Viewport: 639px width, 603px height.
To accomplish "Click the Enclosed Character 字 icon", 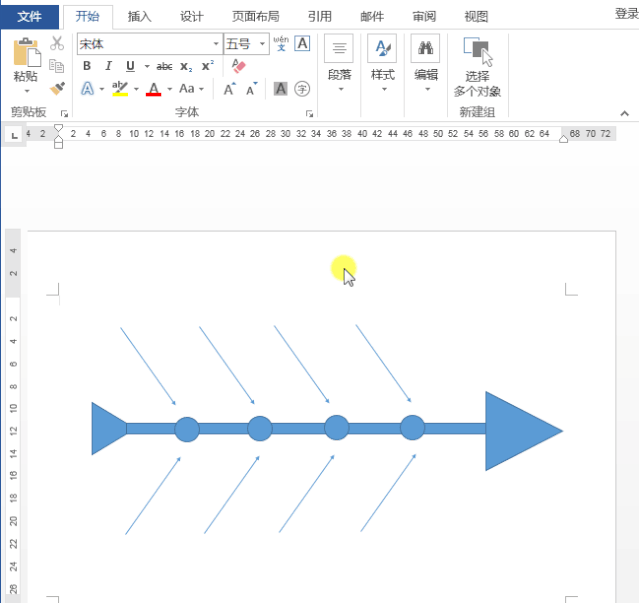I will tap(302, 89).
